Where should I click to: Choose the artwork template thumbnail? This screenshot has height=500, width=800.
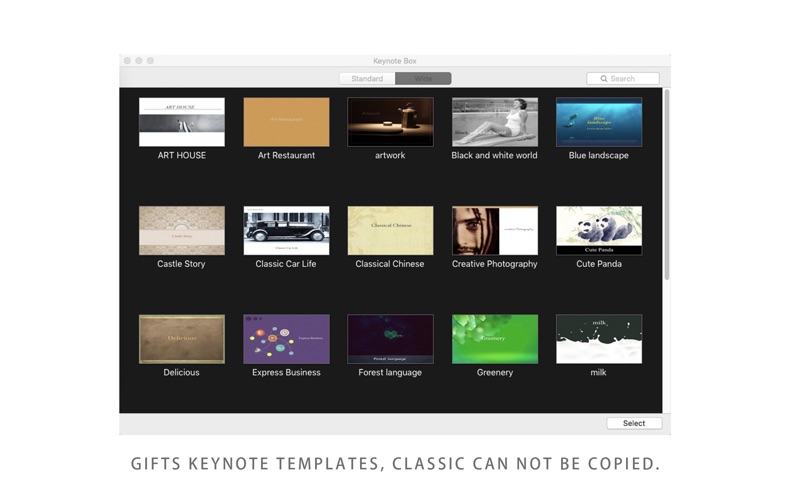(x=390, y=122)
